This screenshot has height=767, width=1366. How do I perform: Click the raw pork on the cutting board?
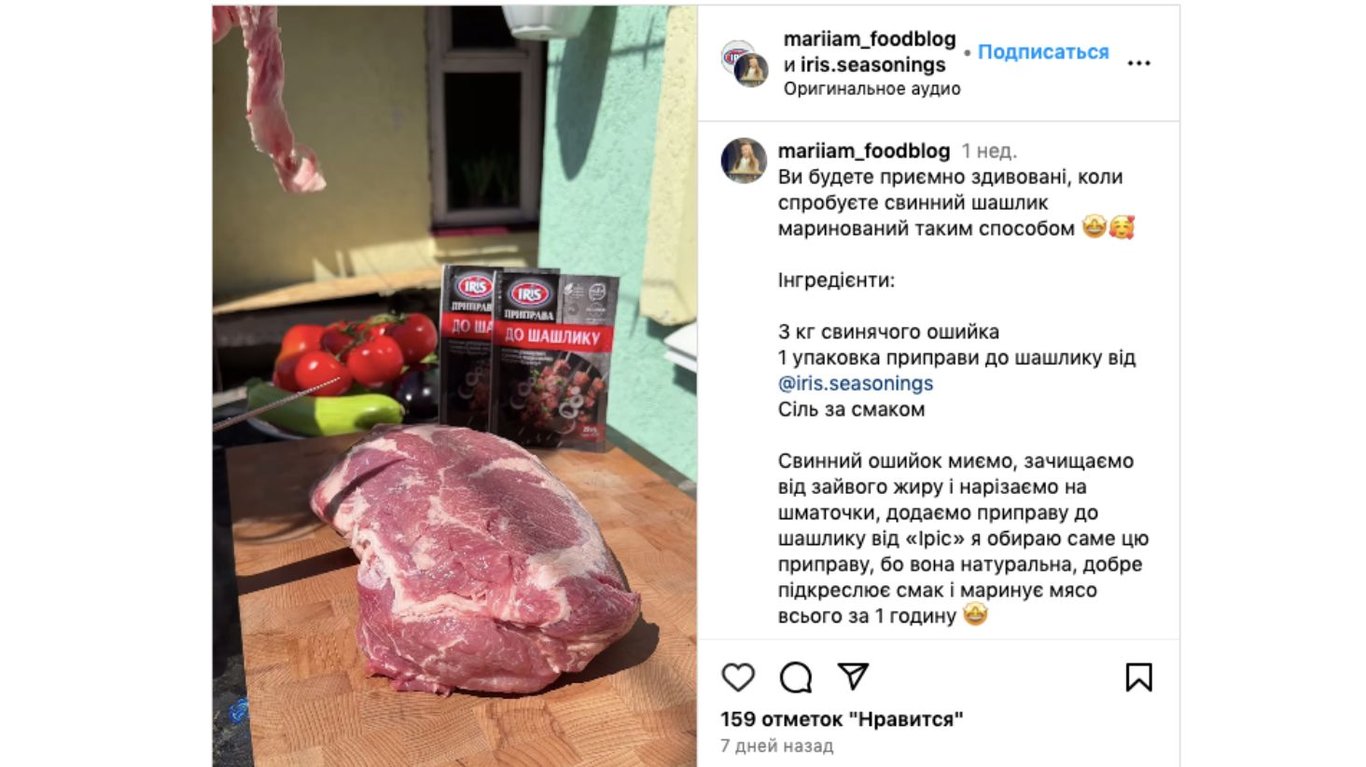475,555
